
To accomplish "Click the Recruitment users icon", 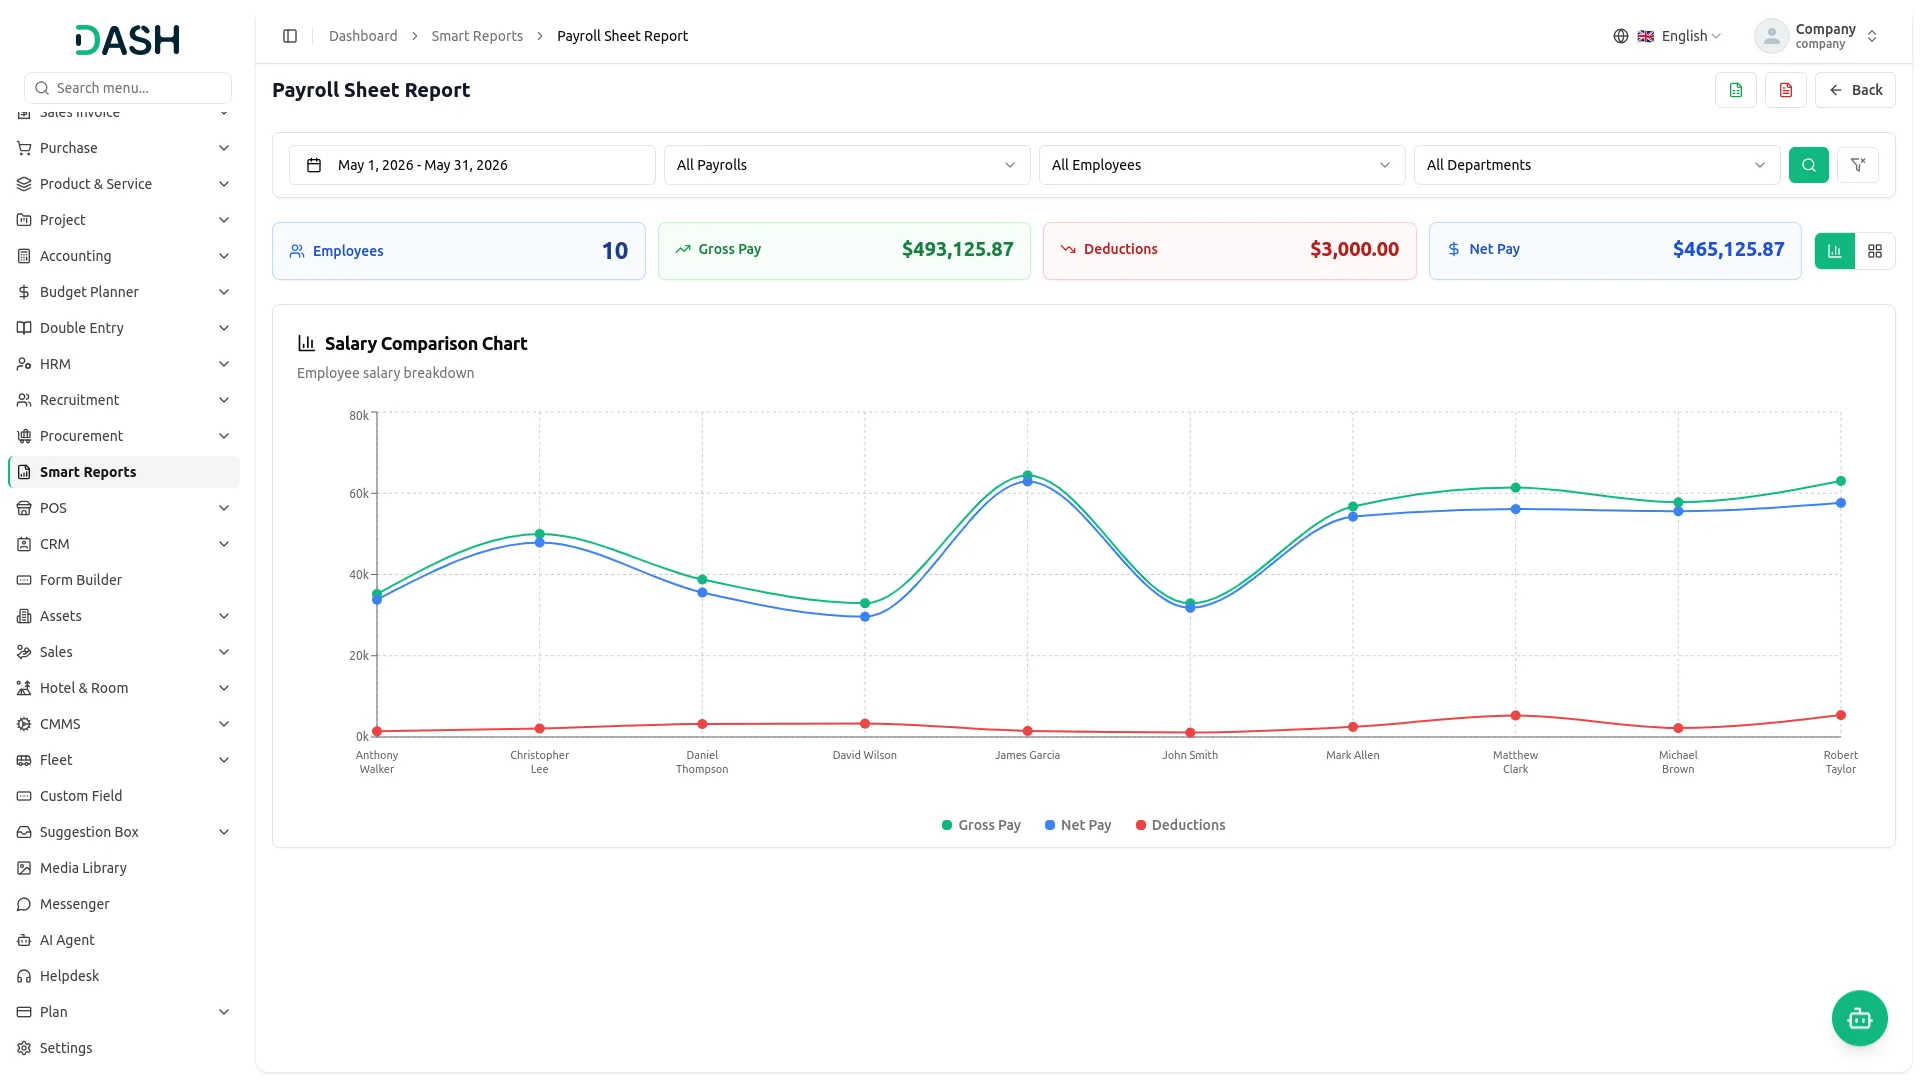I will click(x=24, y=400).
